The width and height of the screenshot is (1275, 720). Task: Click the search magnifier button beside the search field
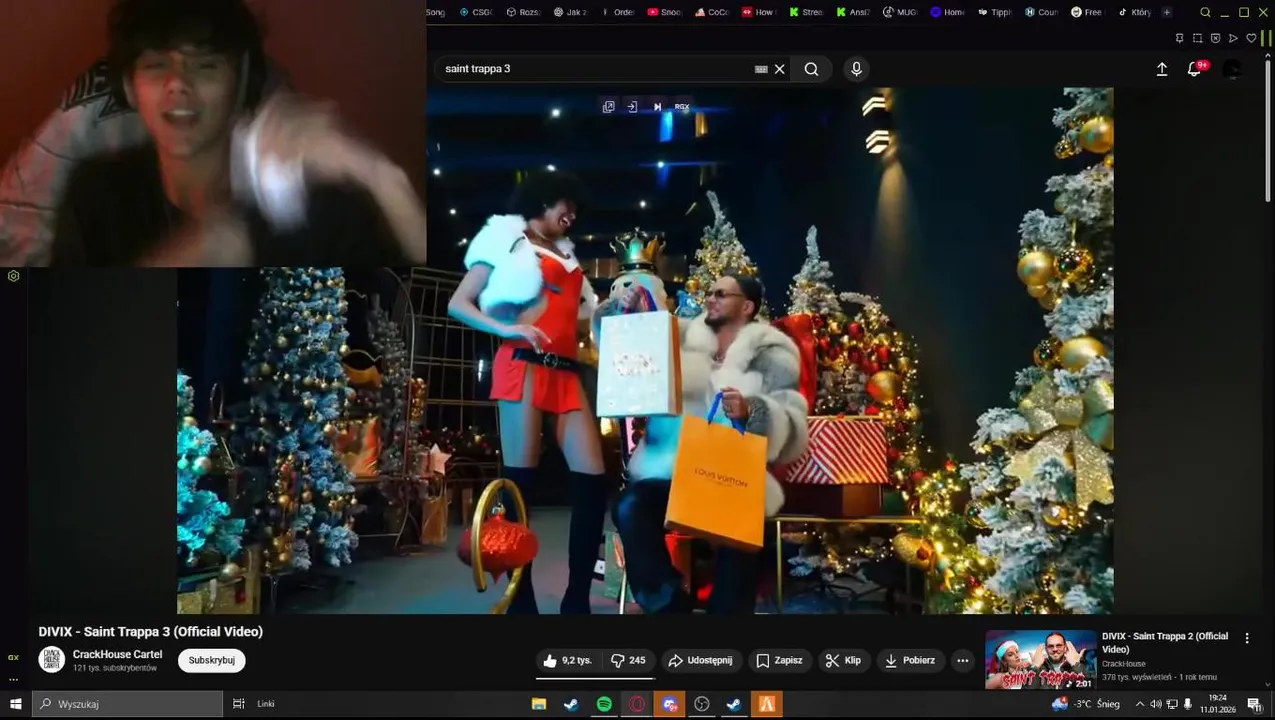811,69
